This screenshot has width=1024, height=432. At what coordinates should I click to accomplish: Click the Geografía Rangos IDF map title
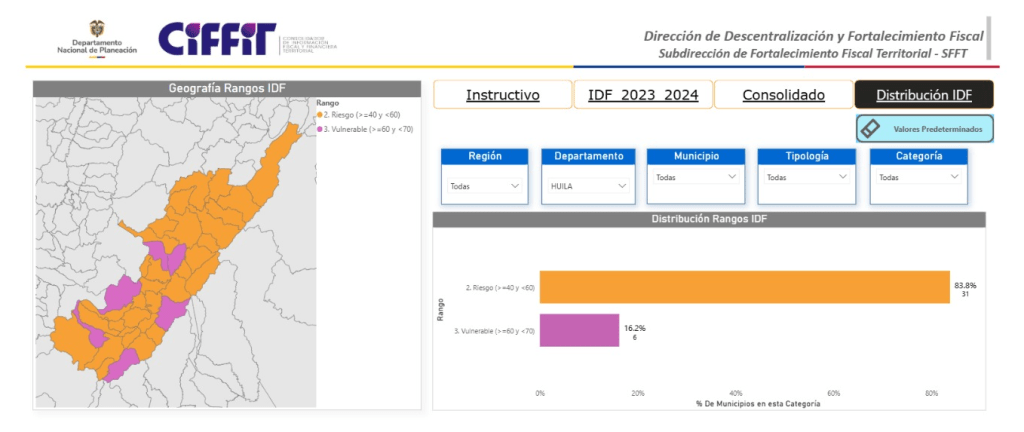coord(226,88)
